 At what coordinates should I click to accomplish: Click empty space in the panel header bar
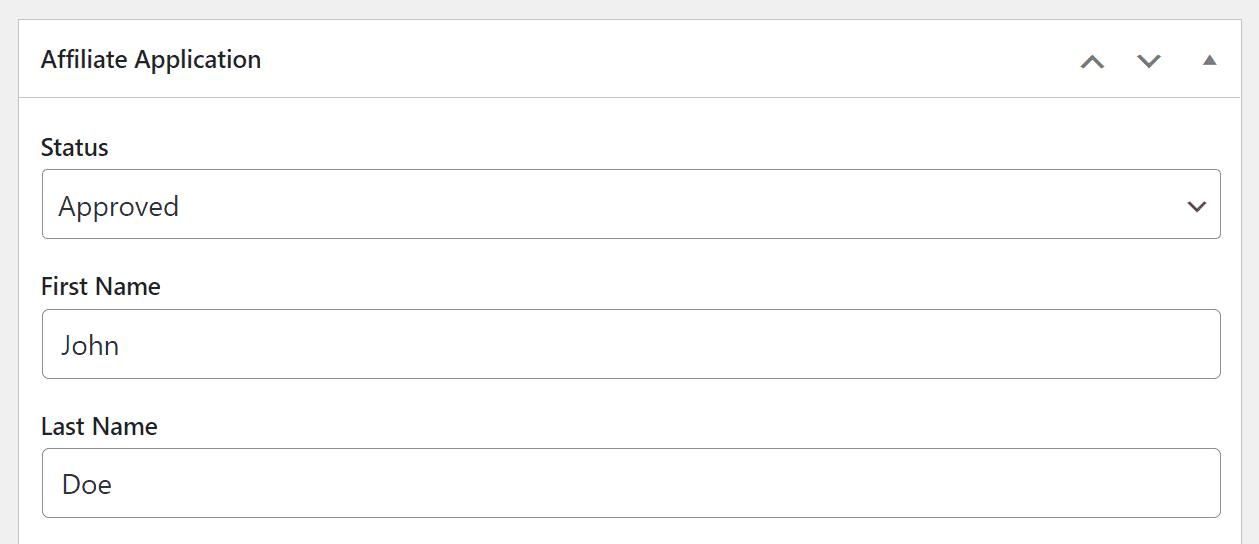click(x=660, y=60)
